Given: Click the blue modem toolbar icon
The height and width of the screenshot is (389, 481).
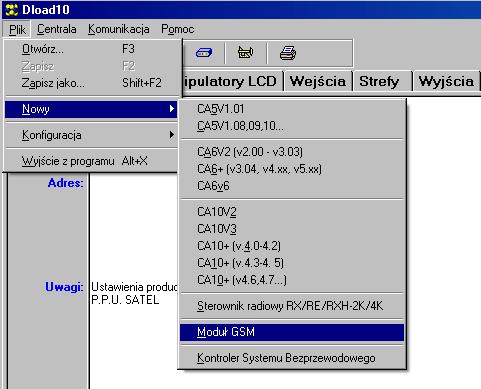Looking at the screenshot, I should (204, 53).
